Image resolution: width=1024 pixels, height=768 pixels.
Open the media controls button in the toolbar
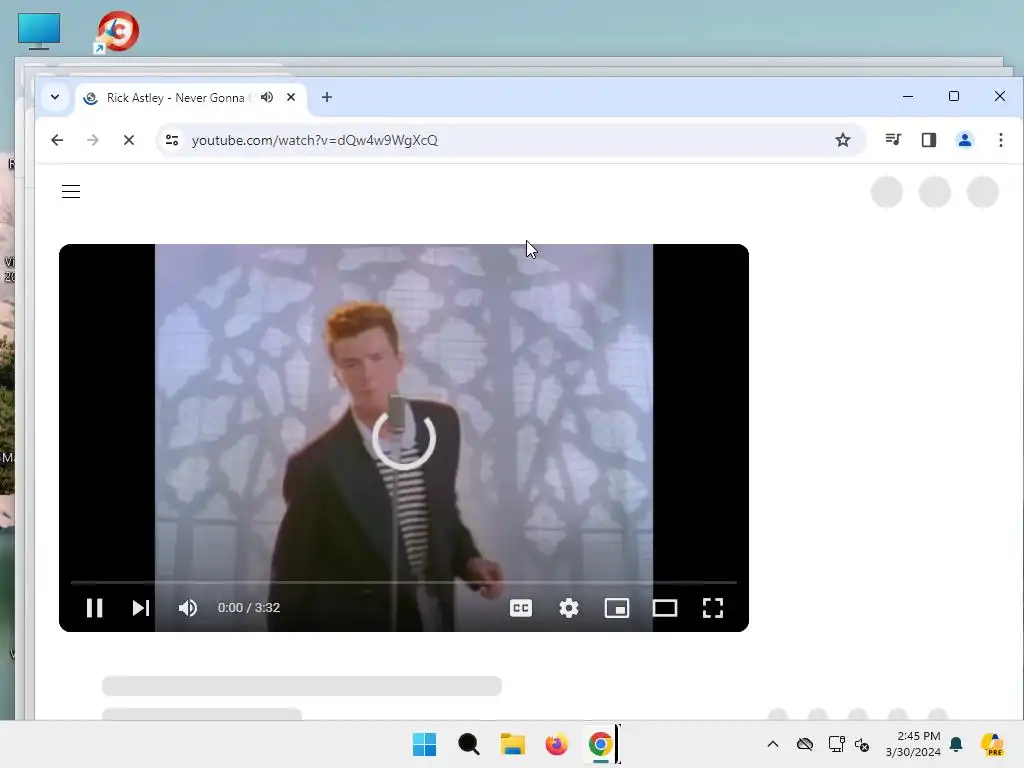tap(893, 140)
